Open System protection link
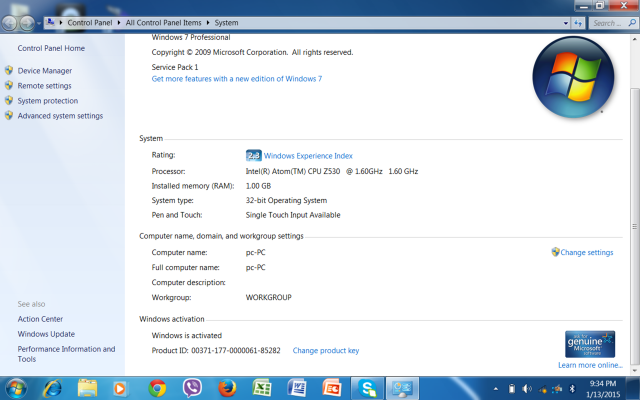This screenshot has width=640, height=400. [x=47, y=101]
